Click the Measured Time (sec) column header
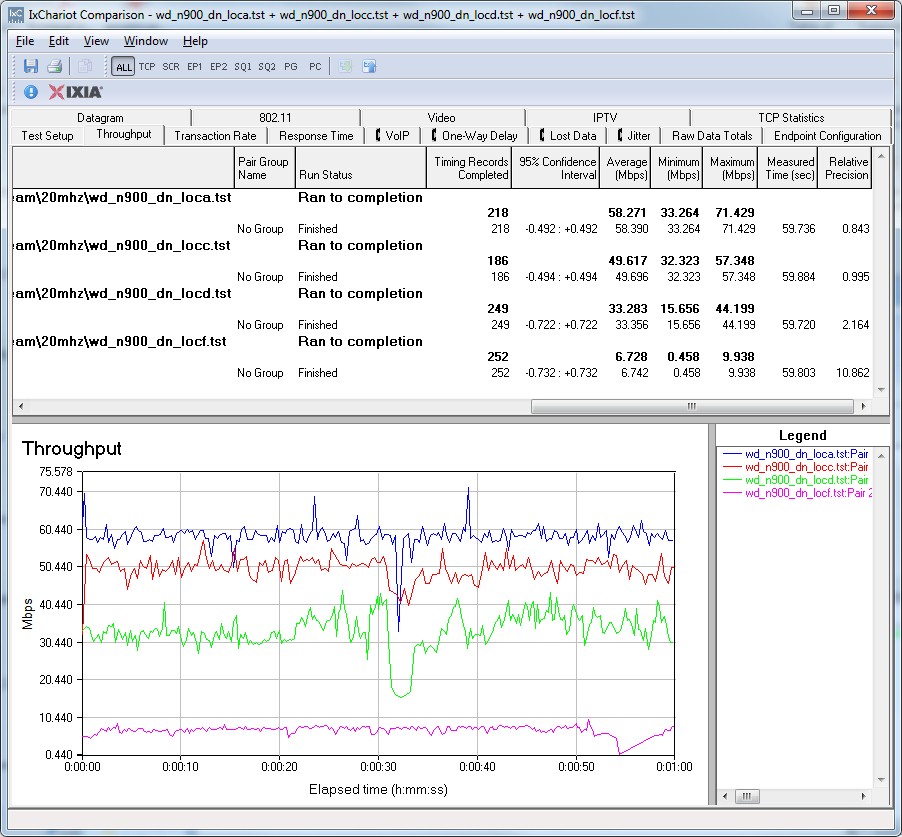This screenshot has height=837, width=902. point(788,168)
